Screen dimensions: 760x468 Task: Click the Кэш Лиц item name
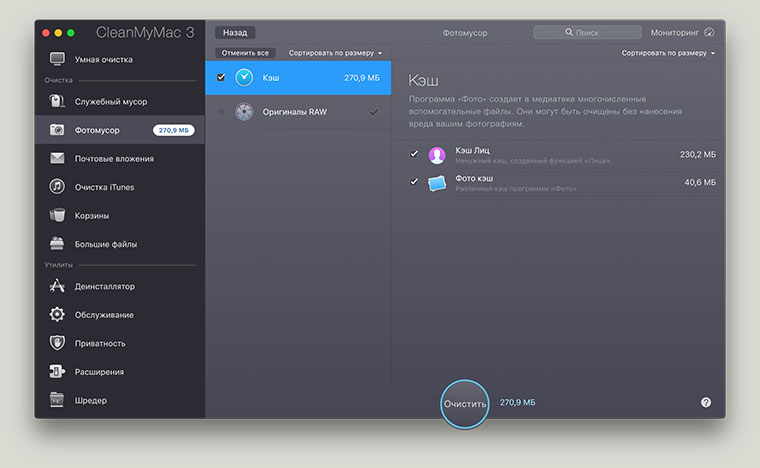(x=472, y=150)
